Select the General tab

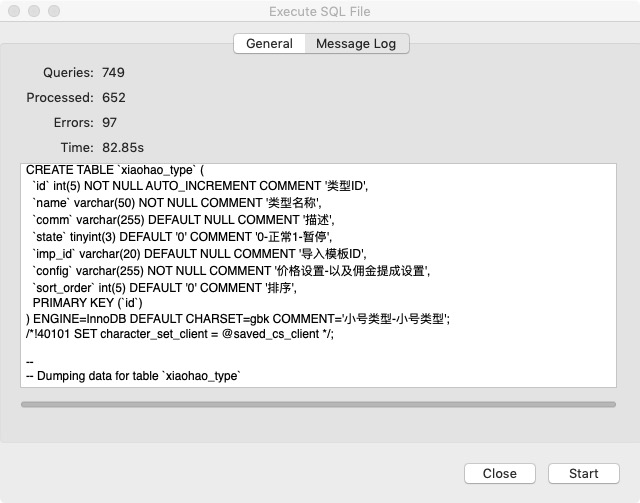pos(269,43)
